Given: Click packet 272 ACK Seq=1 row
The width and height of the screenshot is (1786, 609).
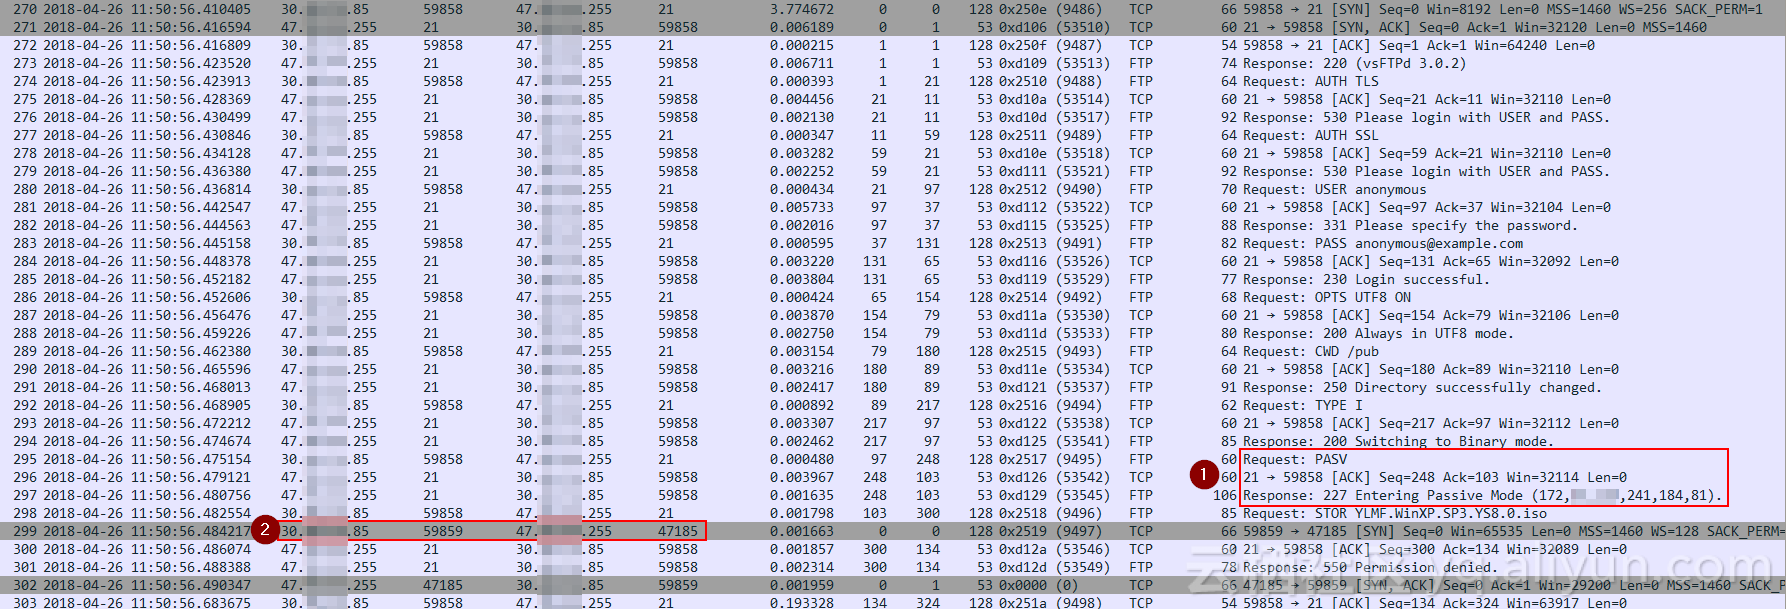Looking at the screenshot, I should (x=893, y=45).
